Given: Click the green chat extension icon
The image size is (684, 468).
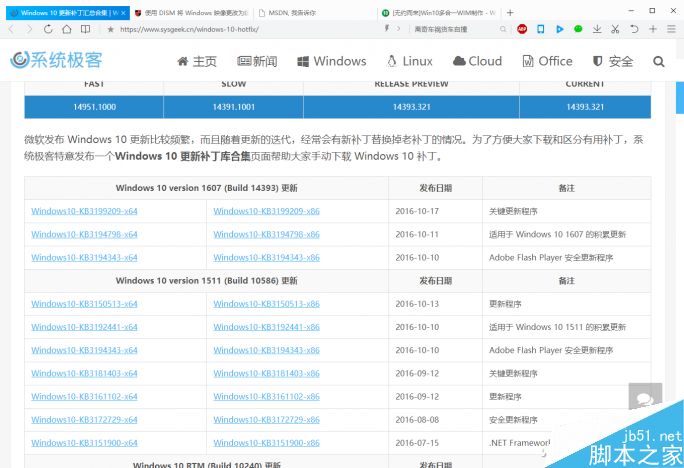Looking at the screenshot, I should click(578, 29).
